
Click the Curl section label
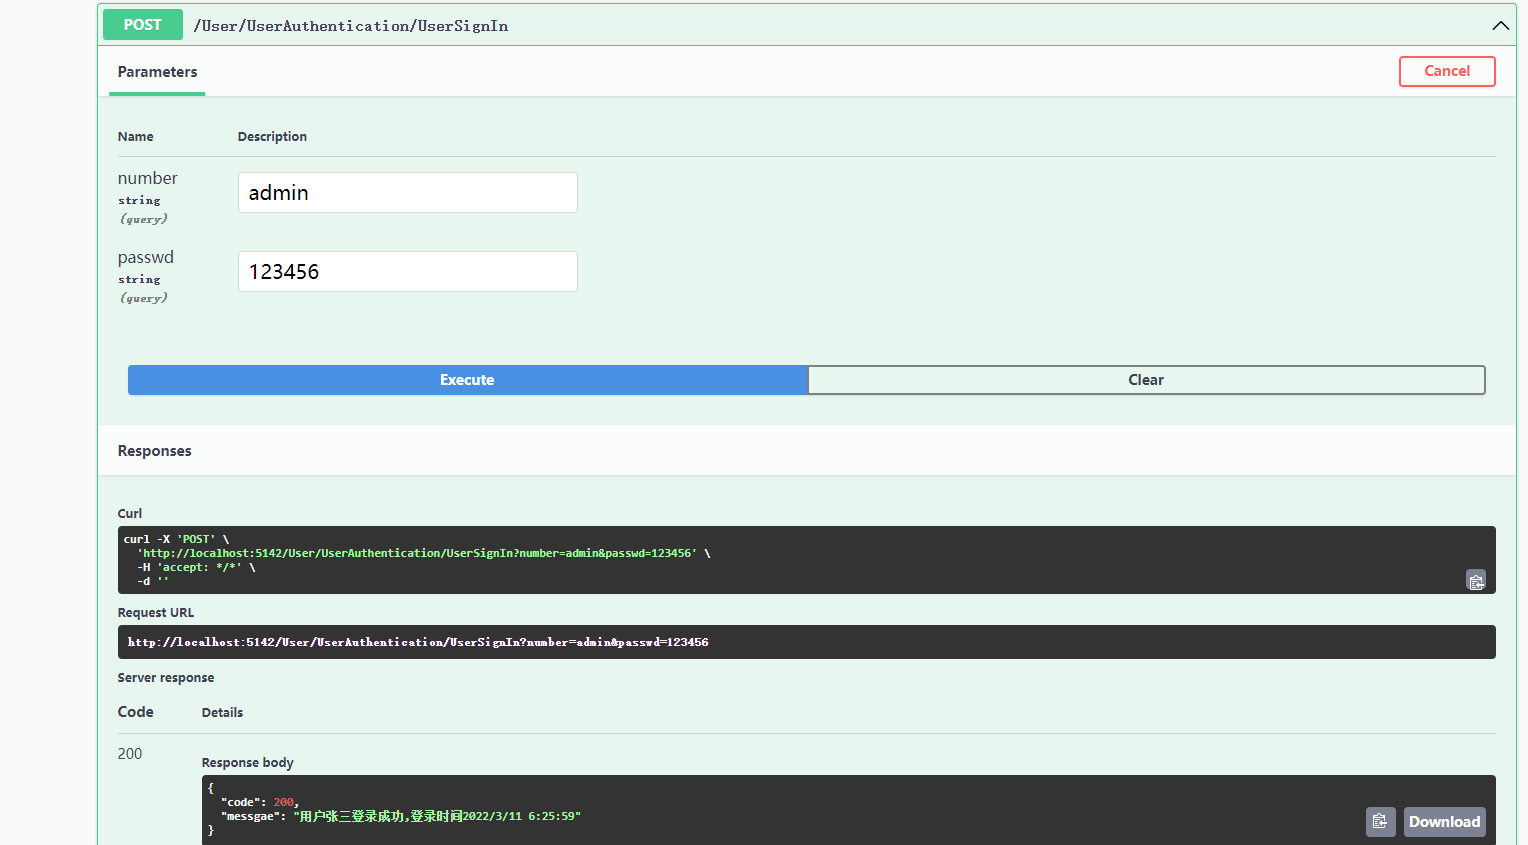point(129,513)
